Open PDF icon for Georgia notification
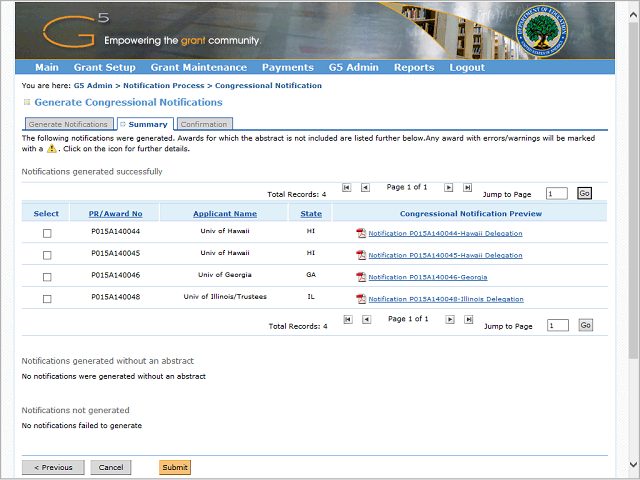Image resolution: width=640 pixels, height=480 pixels. coord(361,277)
